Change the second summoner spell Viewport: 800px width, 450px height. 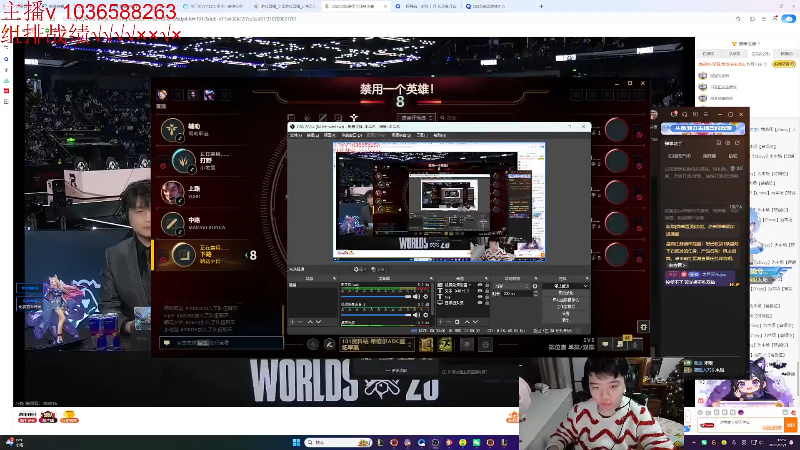[445, 344]
